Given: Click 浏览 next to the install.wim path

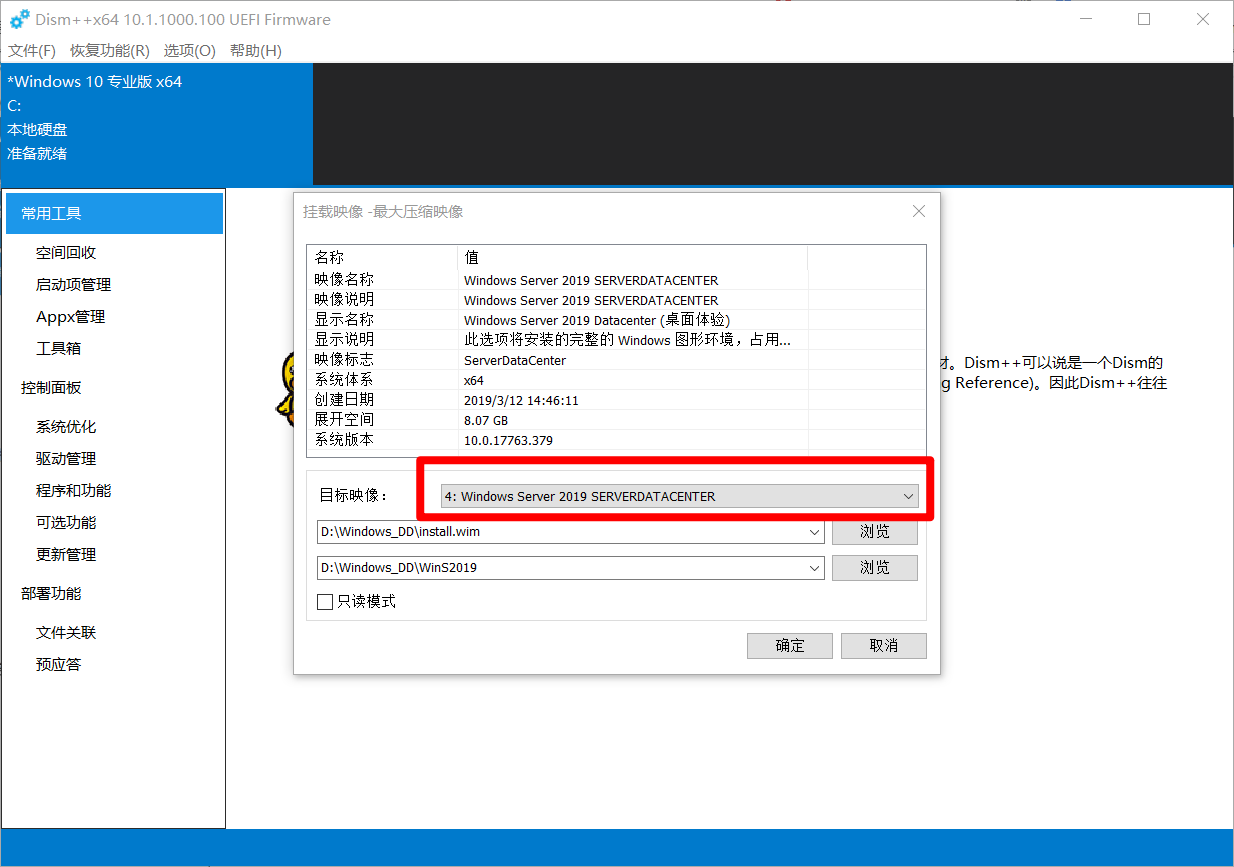Looking at the screenshot, I should point(874,532).
